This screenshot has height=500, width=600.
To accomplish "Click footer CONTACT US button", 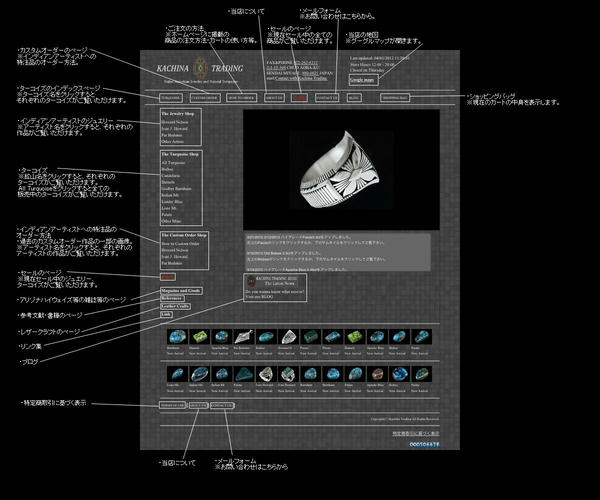I will 222,405.
